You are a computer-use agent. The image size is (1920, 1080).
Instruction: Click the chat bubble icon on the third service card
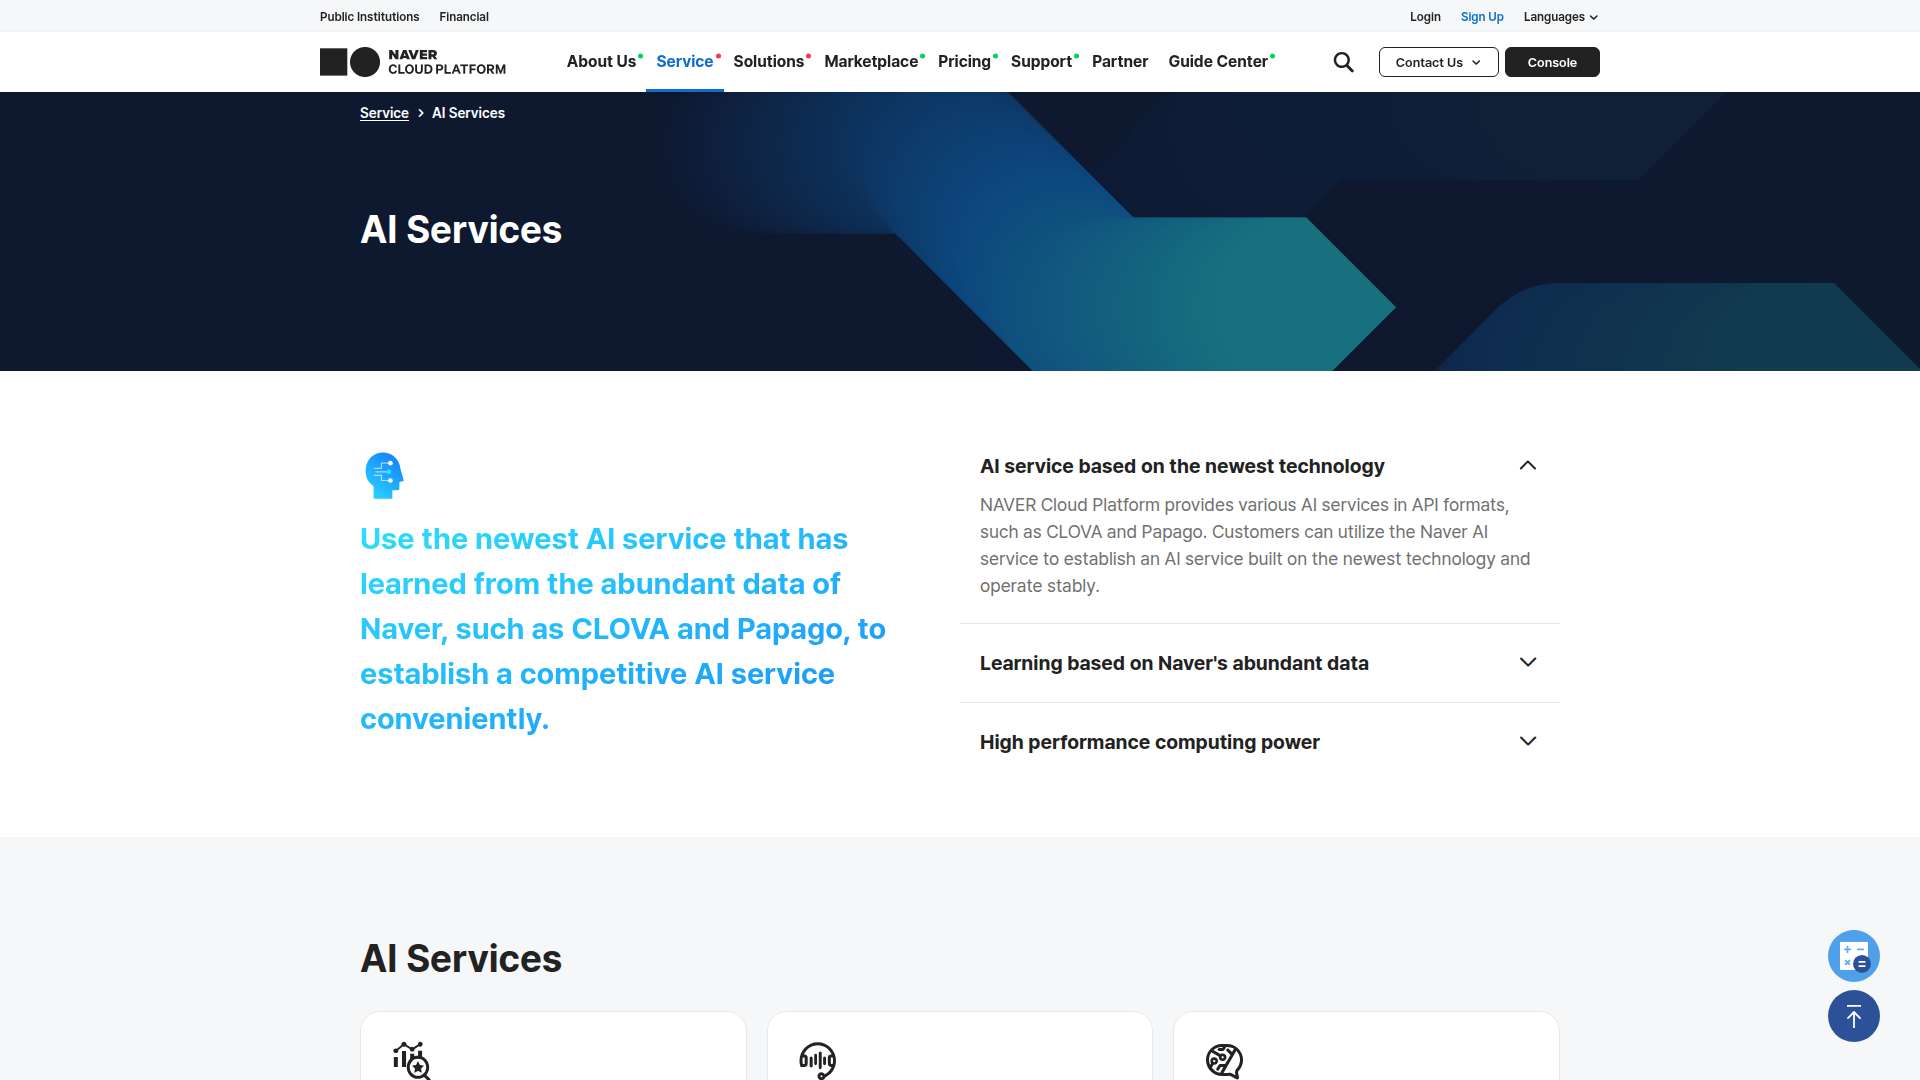coord(1224,1060)
